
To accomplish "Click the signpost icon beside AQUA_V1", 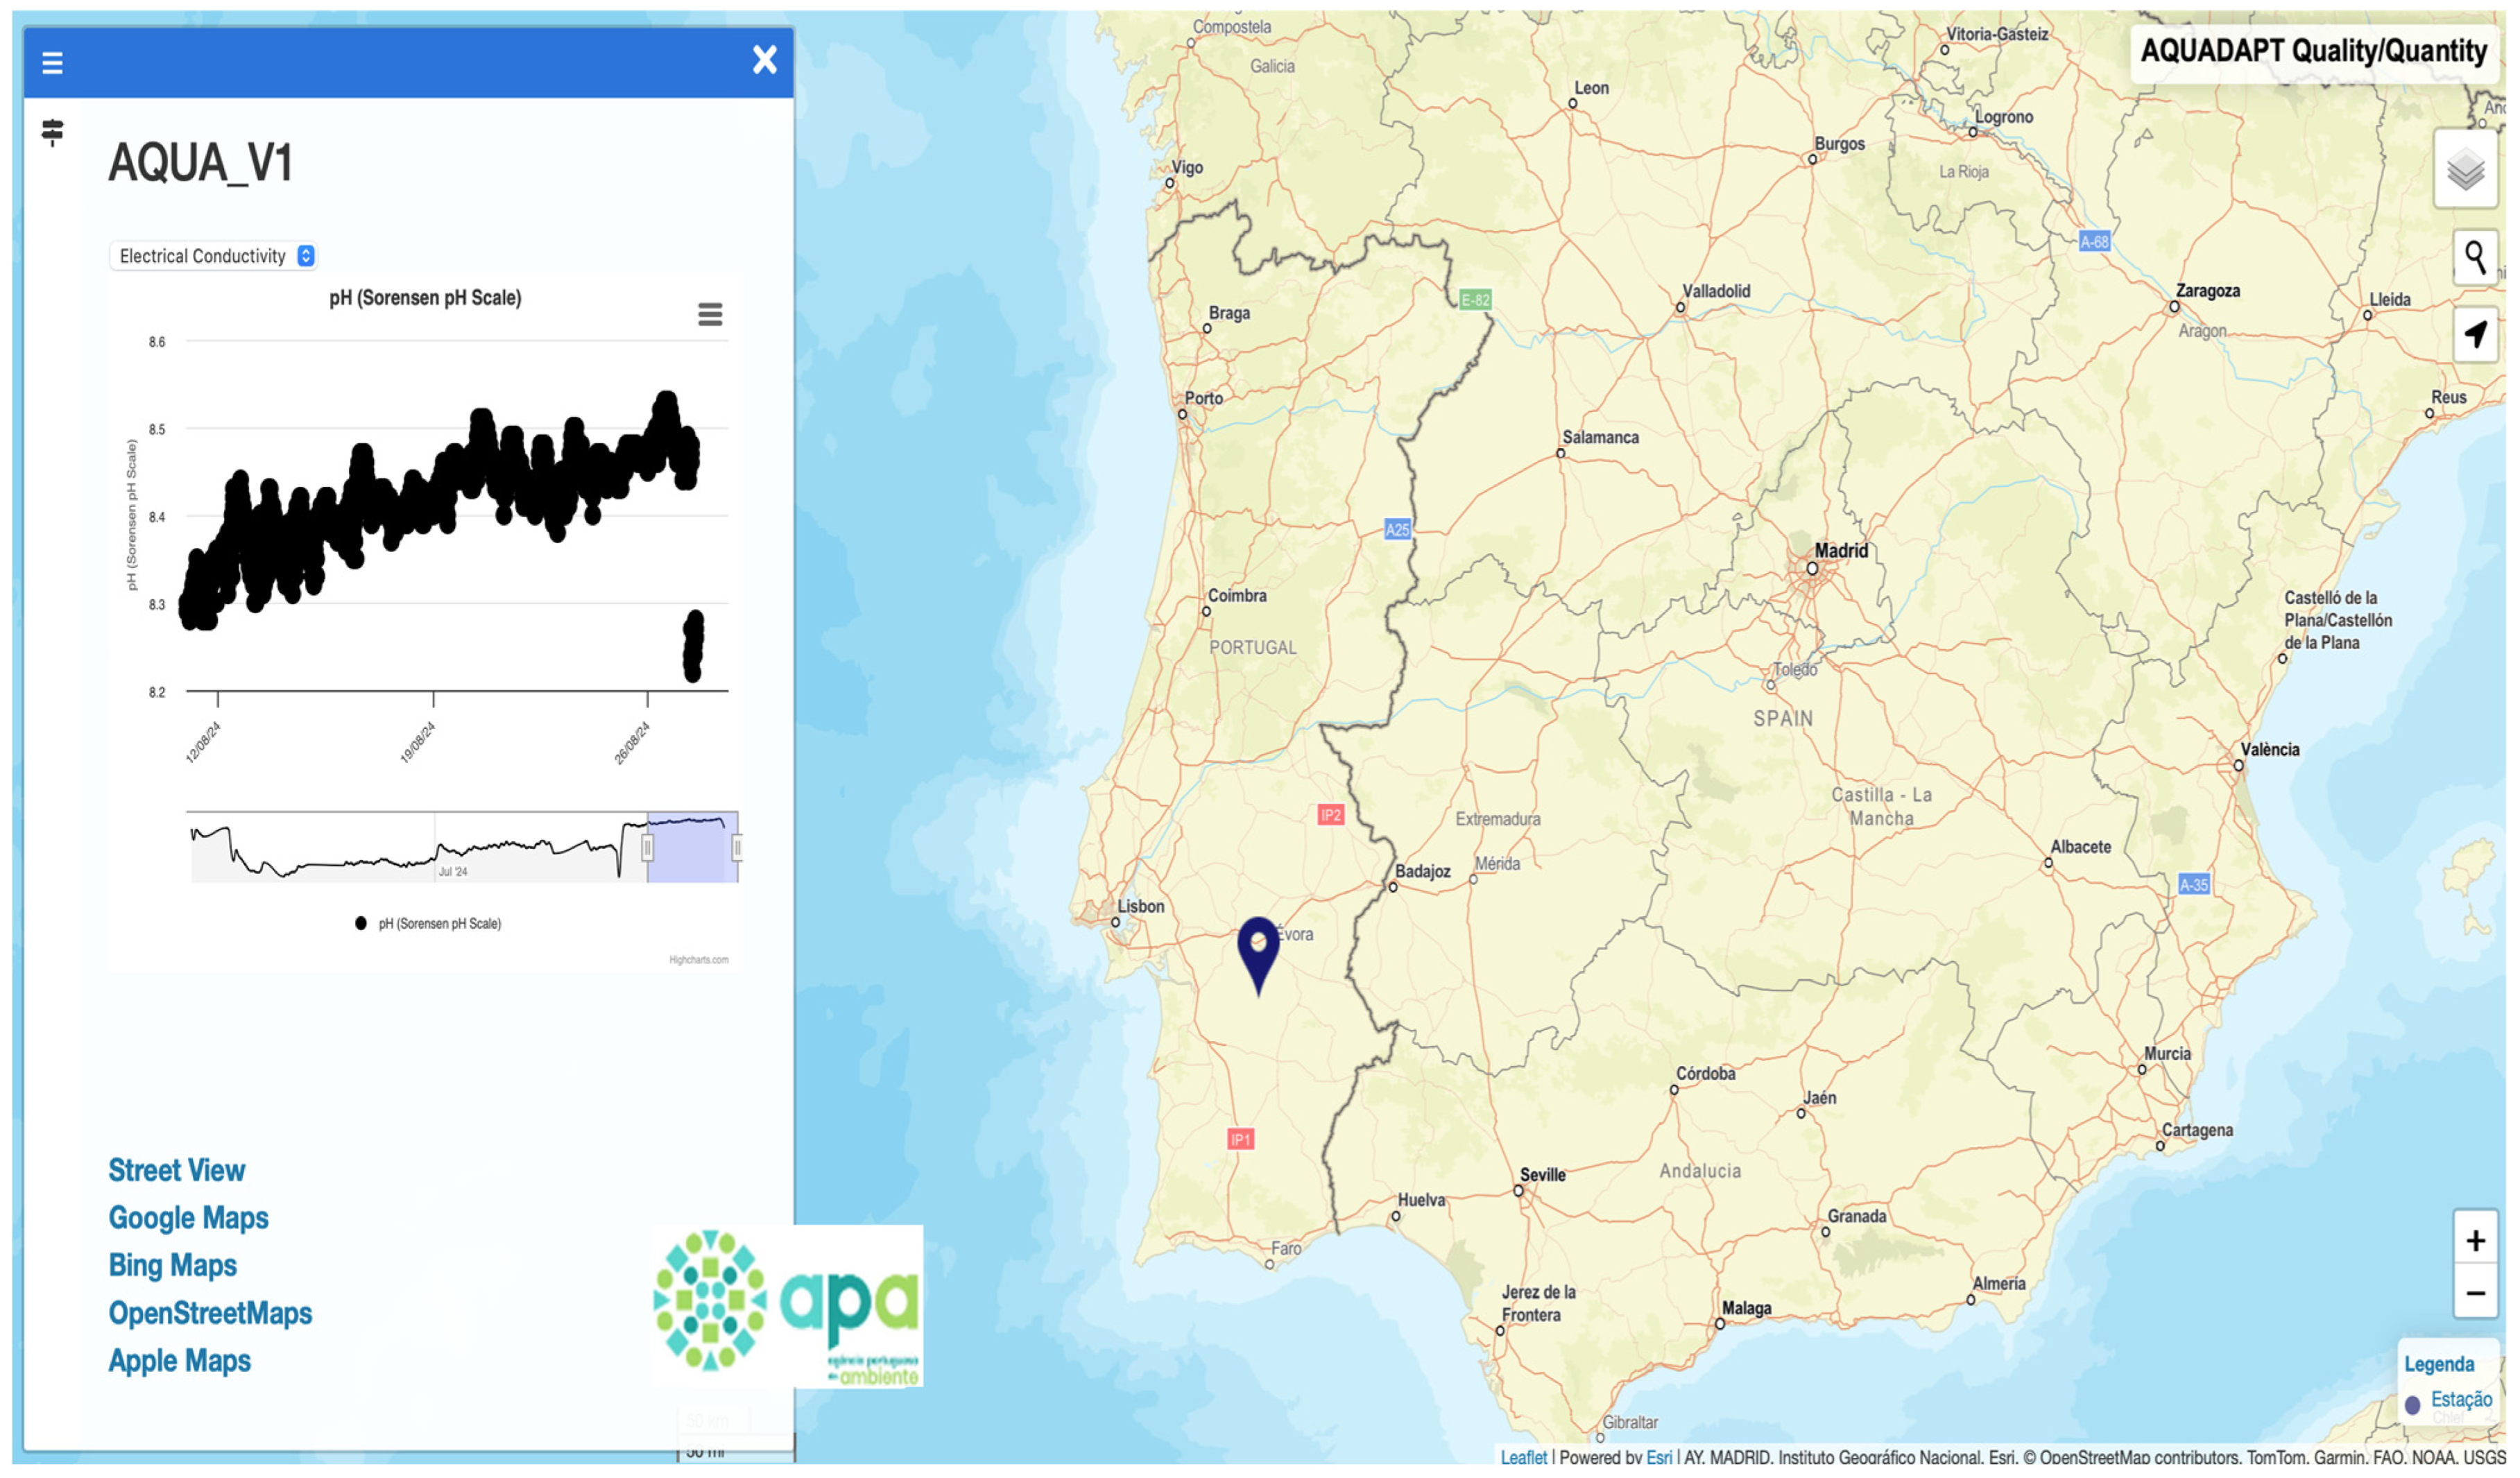I will [x=53, y=132].
